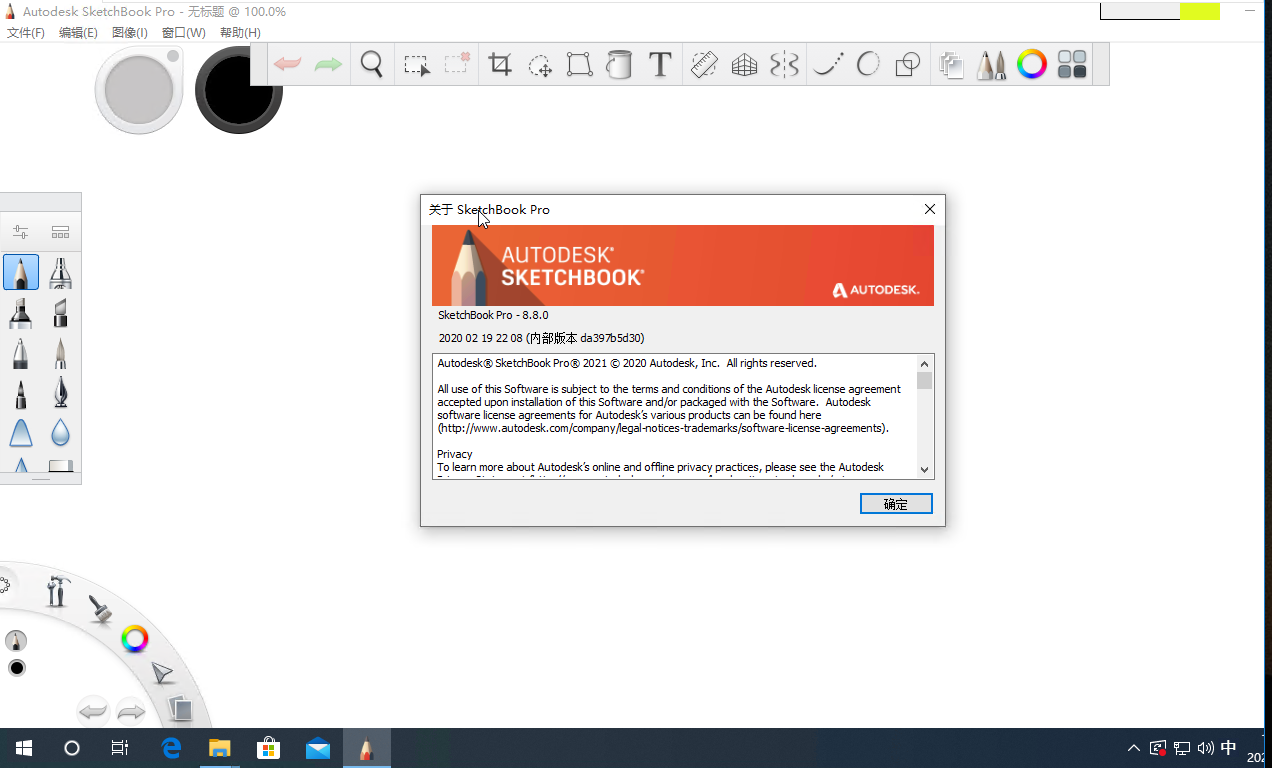Pick the Flood Fill bucket tool
Screen dimensions: 1272x768
tap(619, 65)
